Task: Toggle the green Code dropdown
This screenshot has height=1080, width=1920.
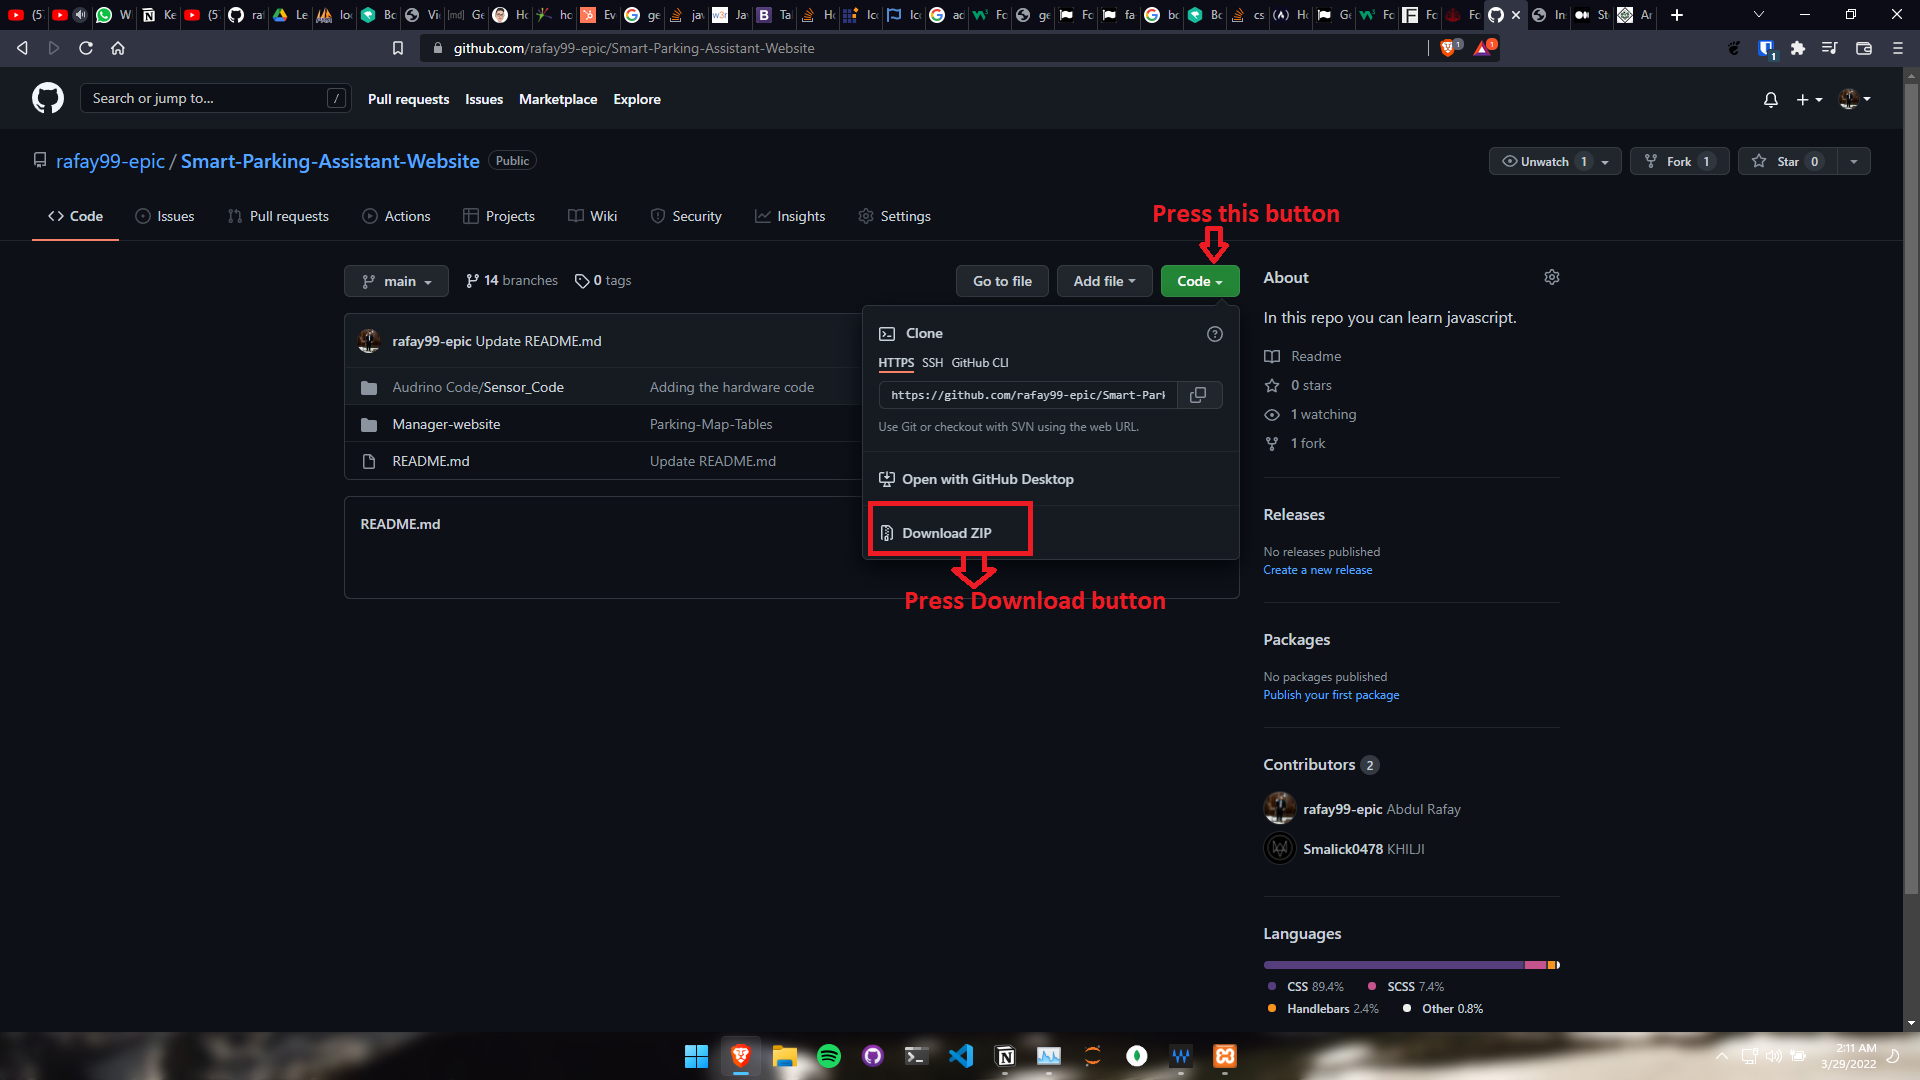Action: (1199, 281)
